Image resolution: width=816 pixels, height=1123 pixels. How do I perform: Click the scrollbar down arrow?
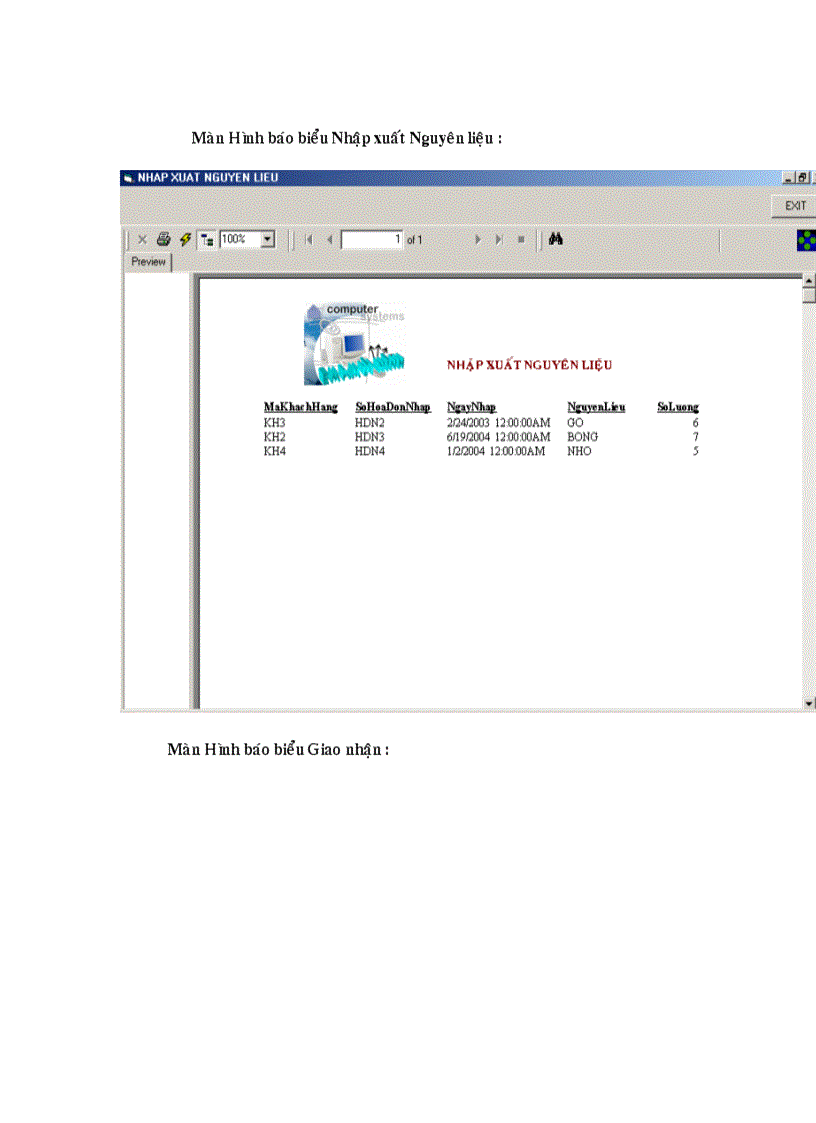pyautogui.click(x=807, y=703)
